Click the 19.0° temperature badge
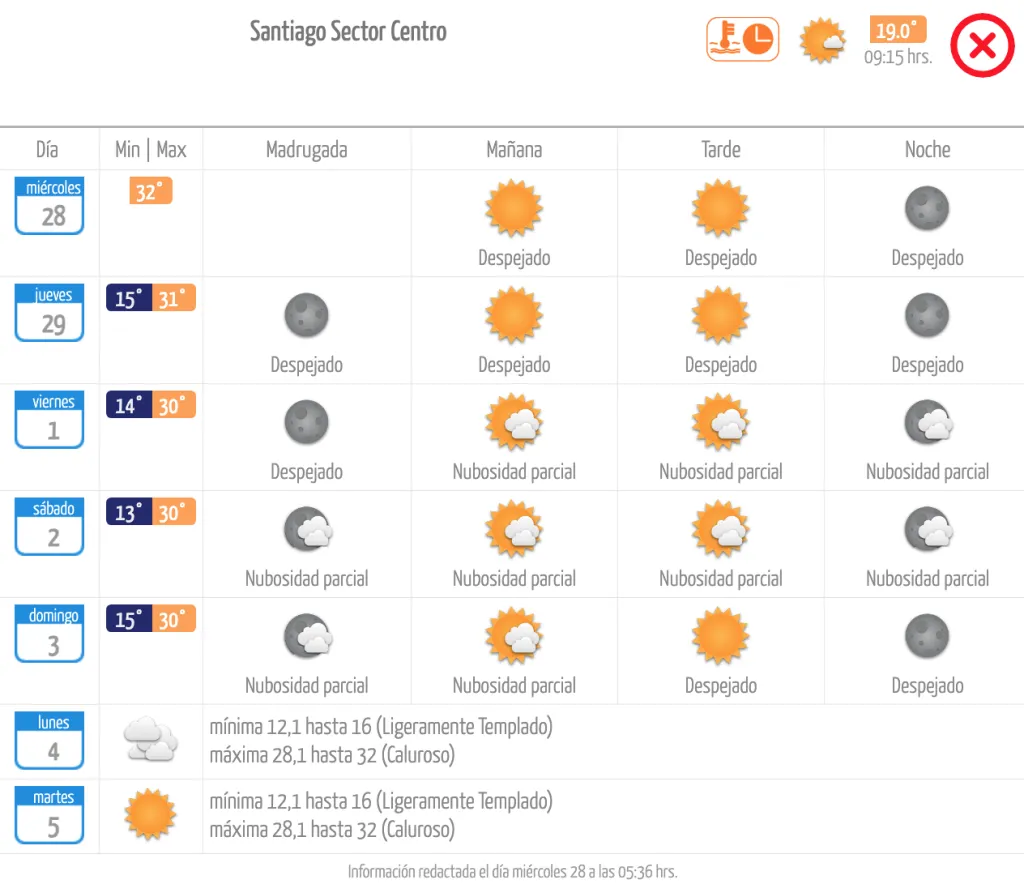The image size is (1024, 884). pyautogui.click(x=897, y=31)
